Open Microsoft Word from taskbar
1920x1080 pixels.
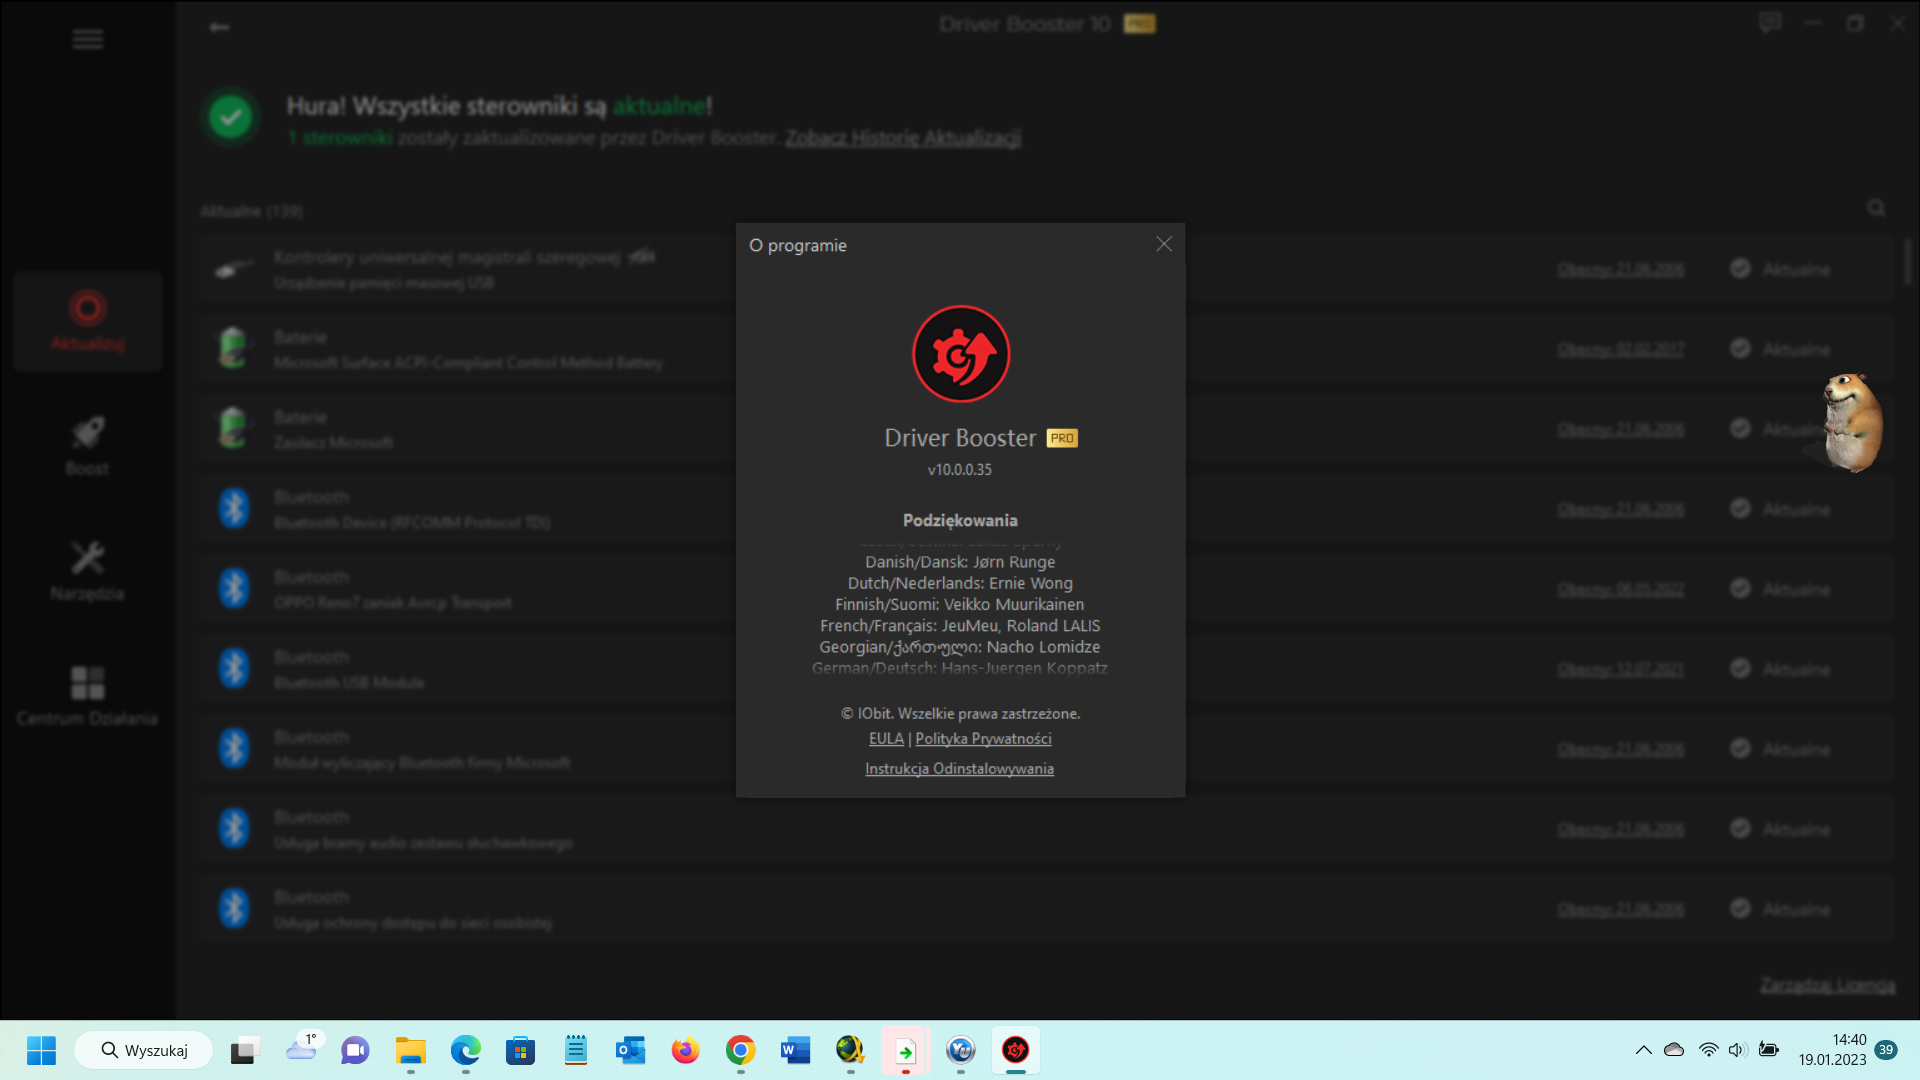point(795,1050)
